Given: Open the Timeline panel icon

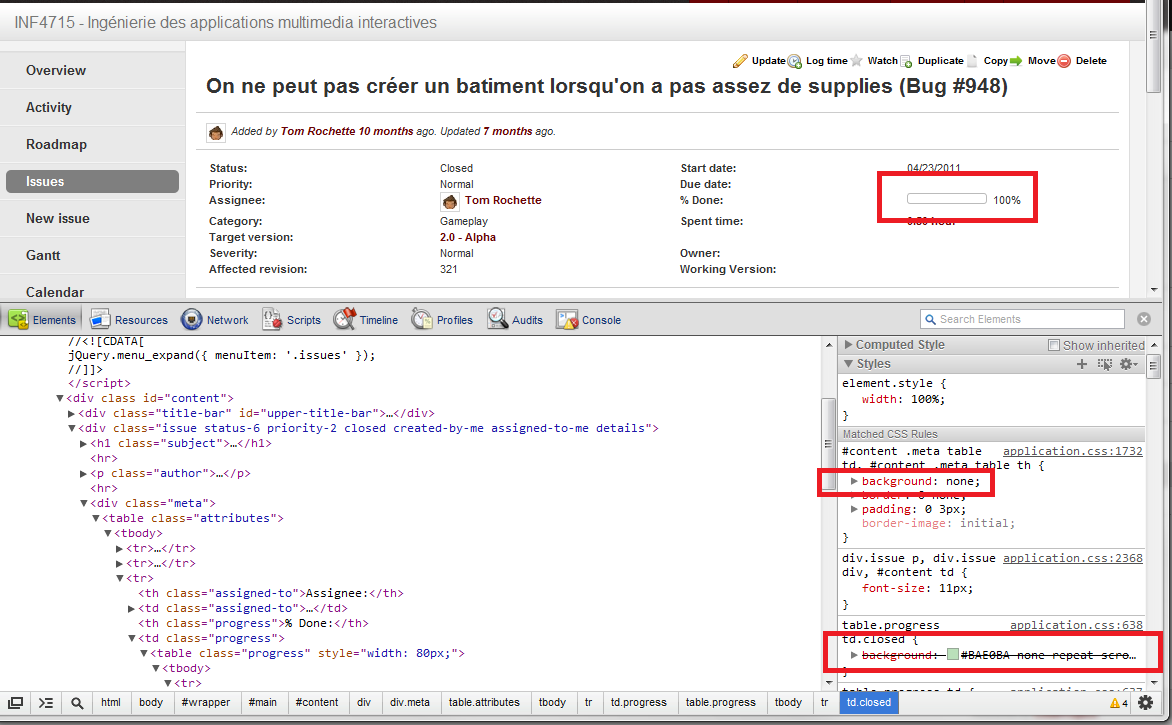Looking at the screenshot, I should (345, 319).
